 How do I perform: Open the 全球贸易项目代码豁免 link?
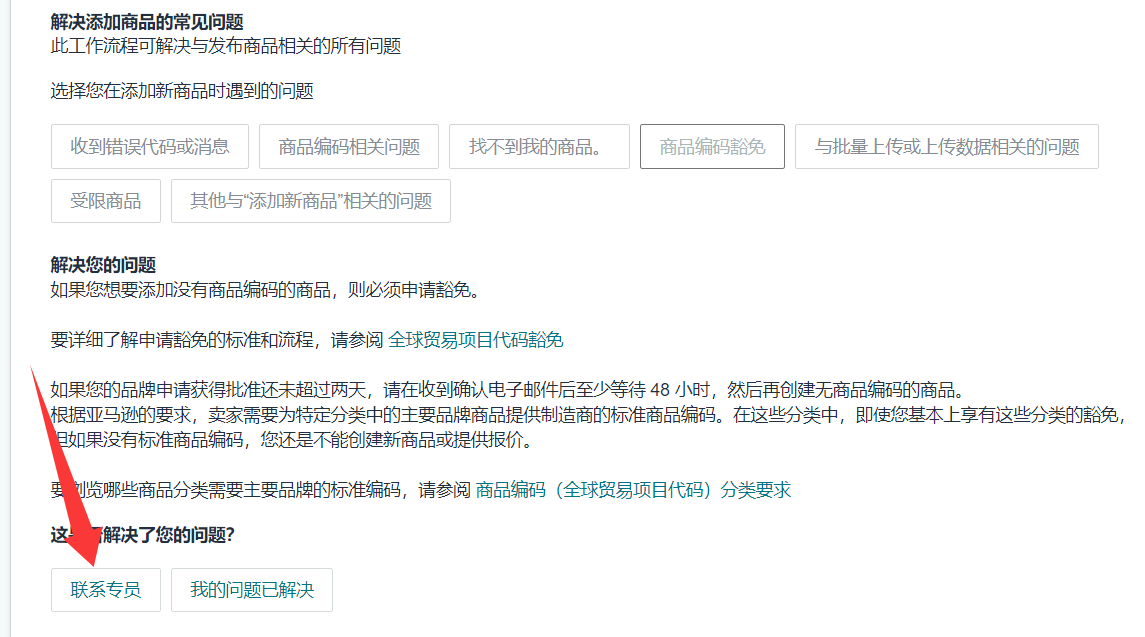click(475, 340)
